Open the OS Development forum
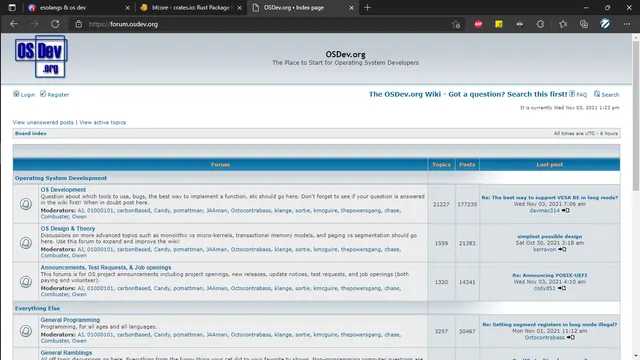Image resolution: width=640 pixels, height=360 pixels. click(63, 190)
